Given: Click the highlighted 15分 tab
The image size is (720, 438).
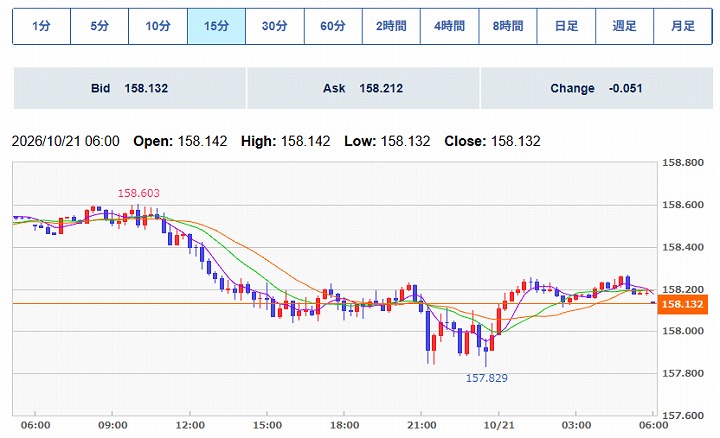Looking at the screenshot, I should tap(216, 26).
